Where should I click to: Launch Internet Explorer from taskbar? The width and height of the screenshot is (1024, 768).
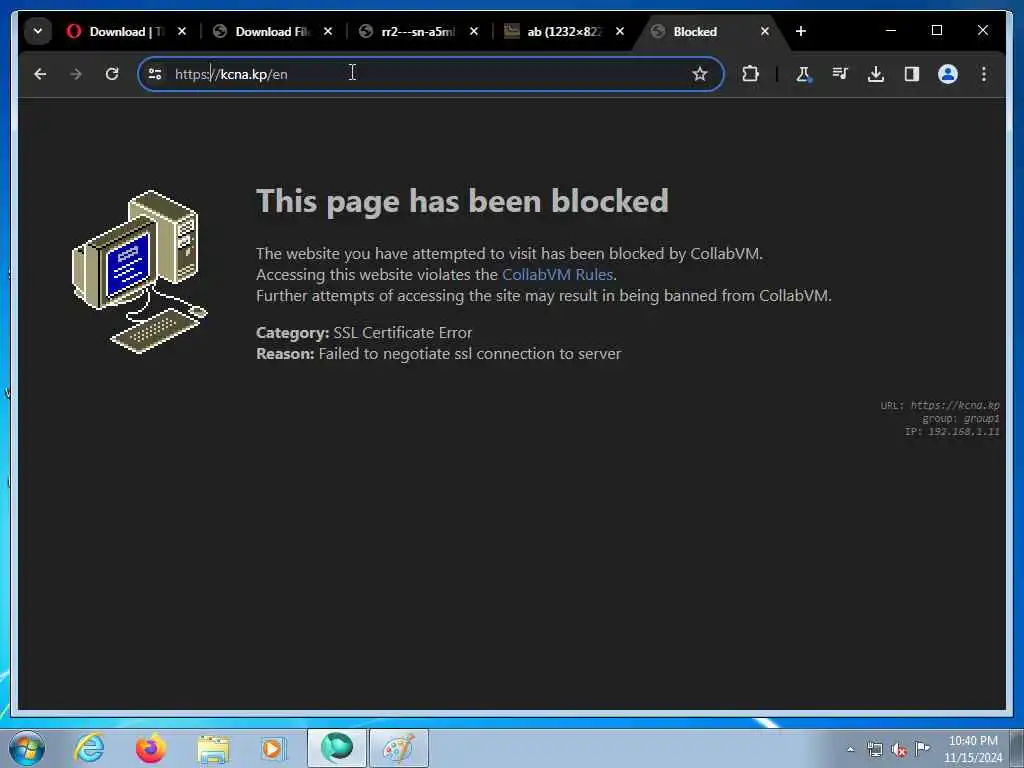89,748
